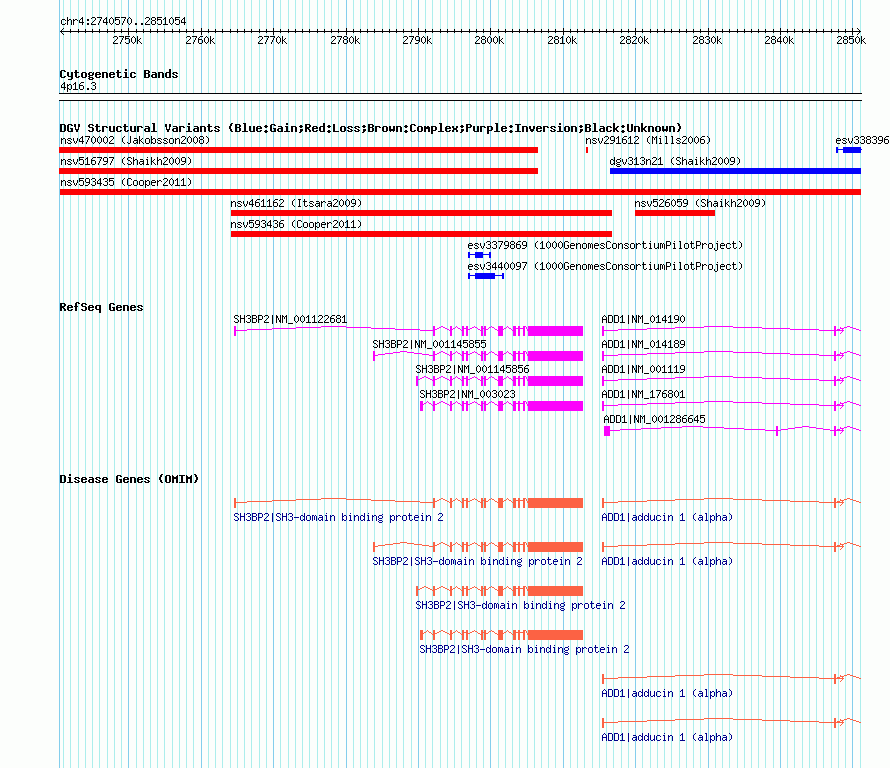This screenshot has height=768, width=890.
Task: Click the 2770k ruler position
Action: 272,40
